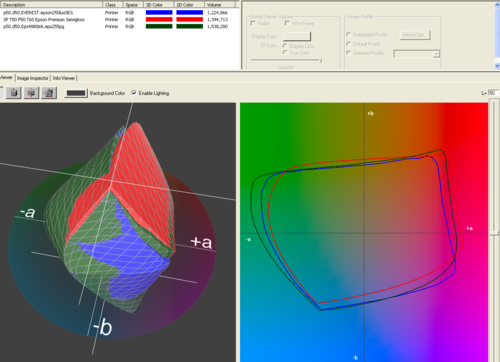The width and height of the screenshot is (500, 362).
Task: Sort by the Volume column header
Action: [x=220, y=5]
